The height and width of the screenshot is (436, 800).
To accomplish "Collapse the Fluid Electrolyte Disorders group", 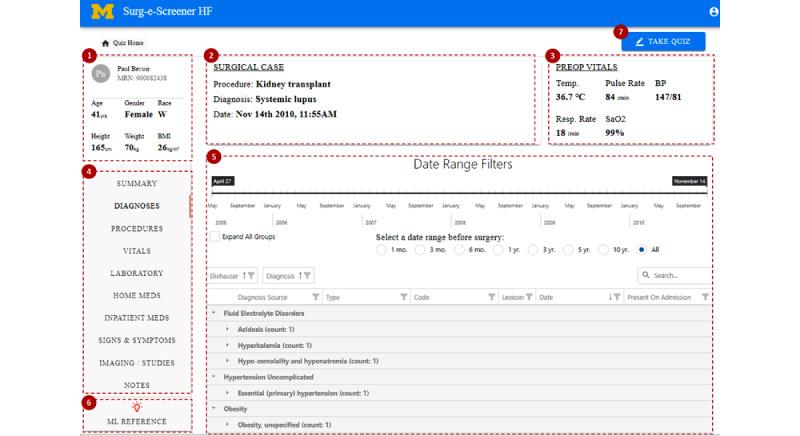I will coord(214,313).
